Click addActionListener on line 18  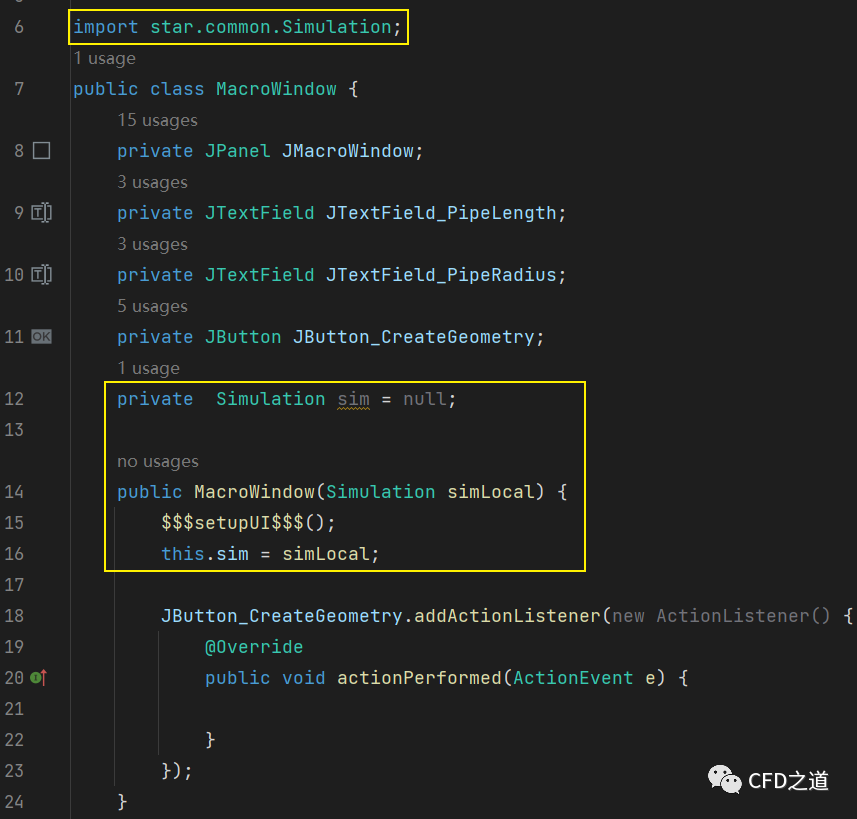[x=507, y=616]
